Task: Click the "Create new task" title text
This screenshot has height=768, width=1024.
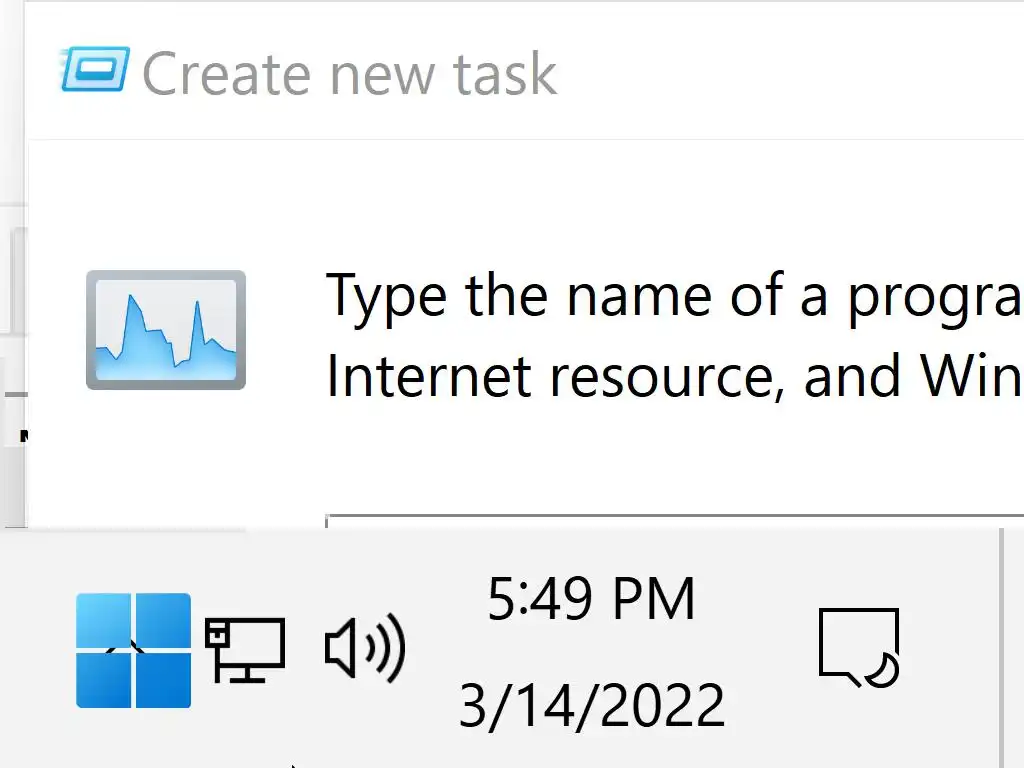Action: [349, 74]
